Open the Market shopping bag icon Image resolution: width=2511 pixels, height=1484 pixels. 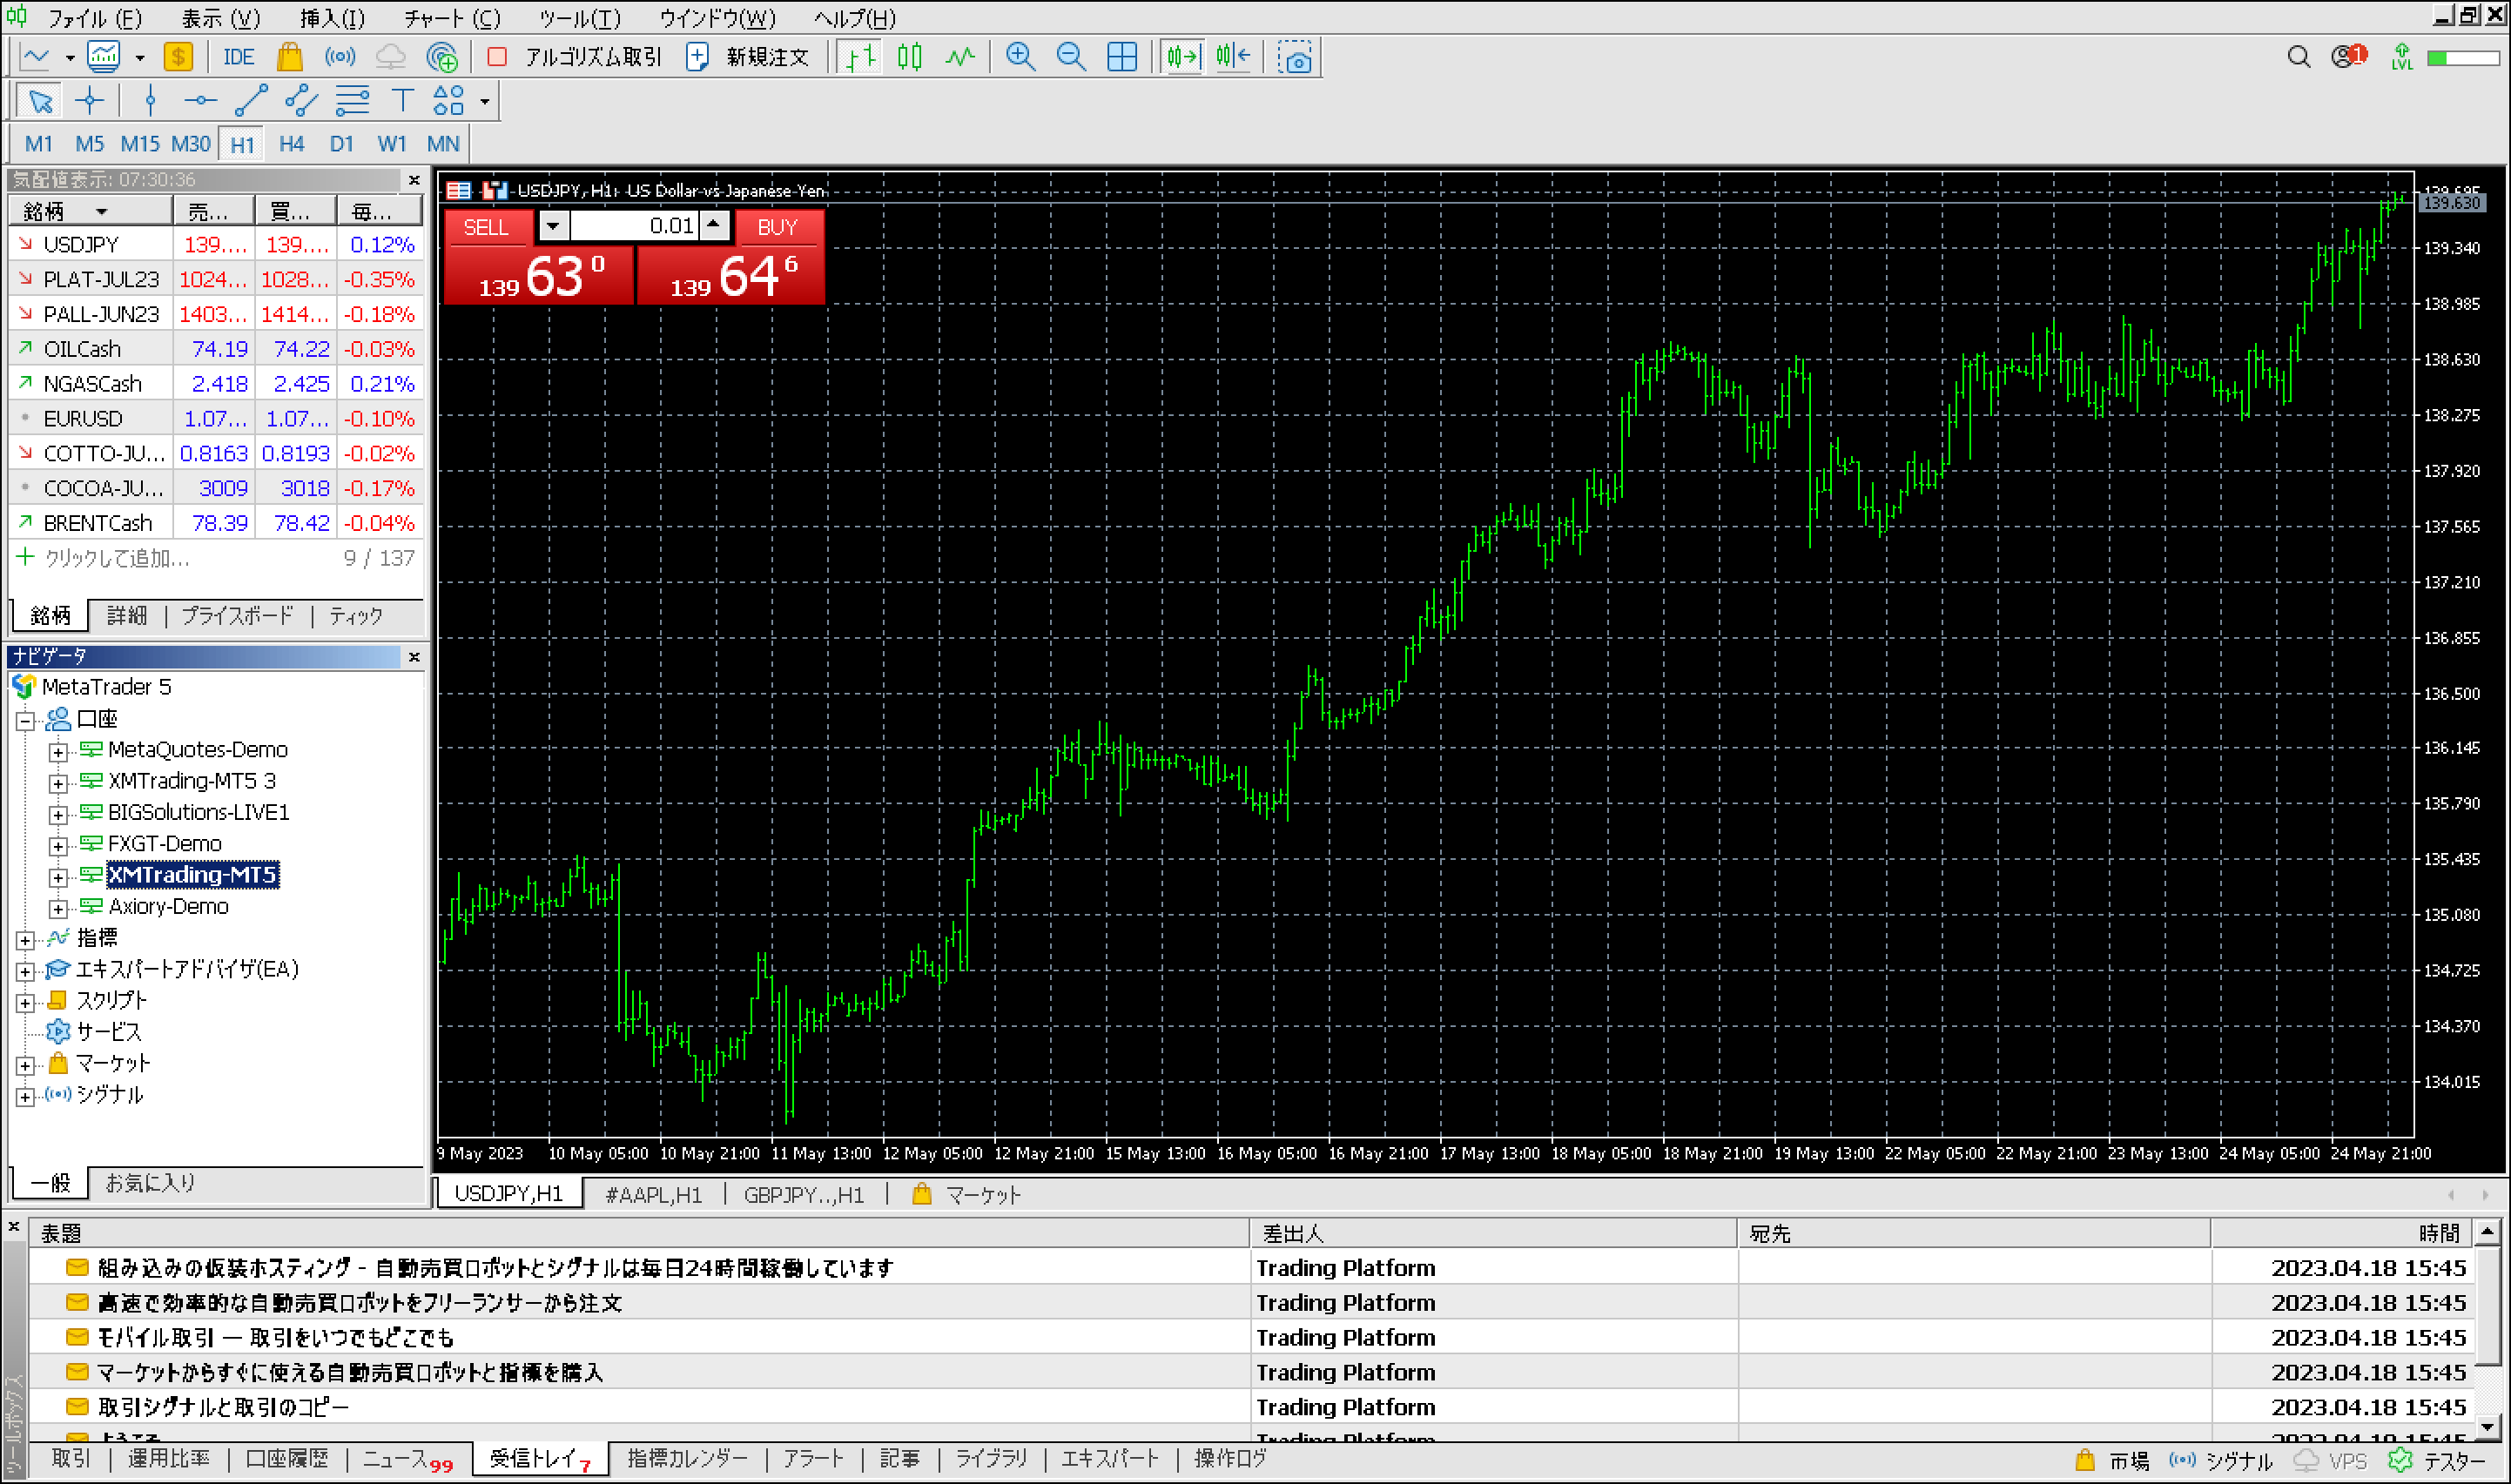(290, 57)
